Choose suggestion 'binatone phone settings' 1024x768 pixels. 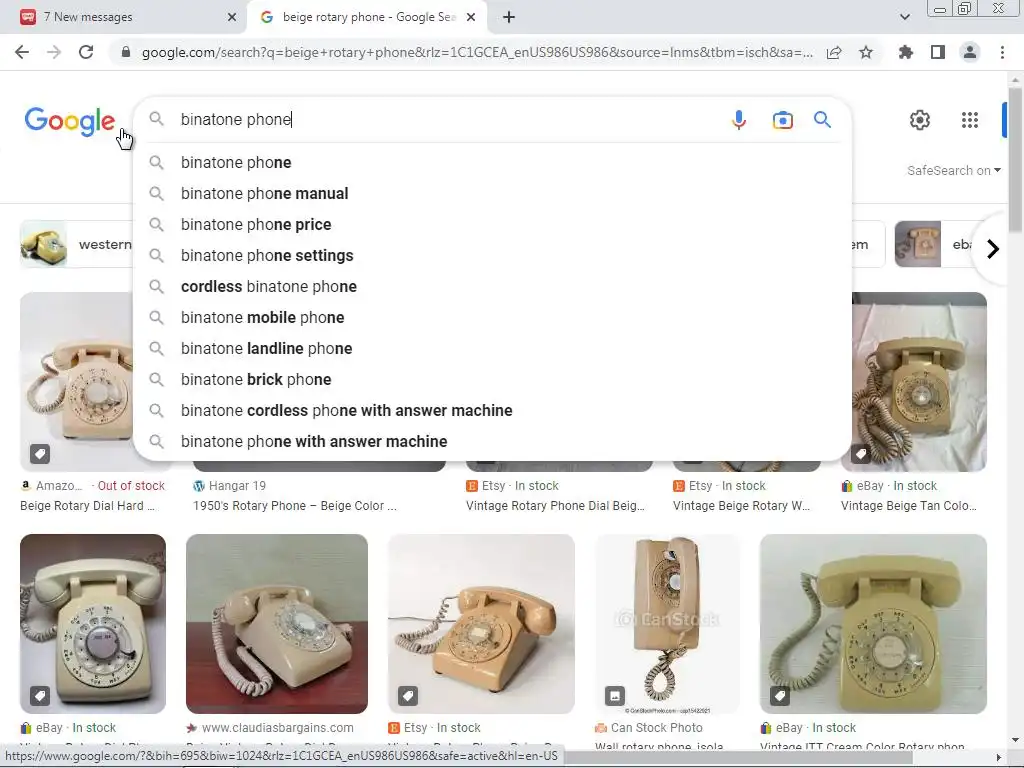coord(492,255)
